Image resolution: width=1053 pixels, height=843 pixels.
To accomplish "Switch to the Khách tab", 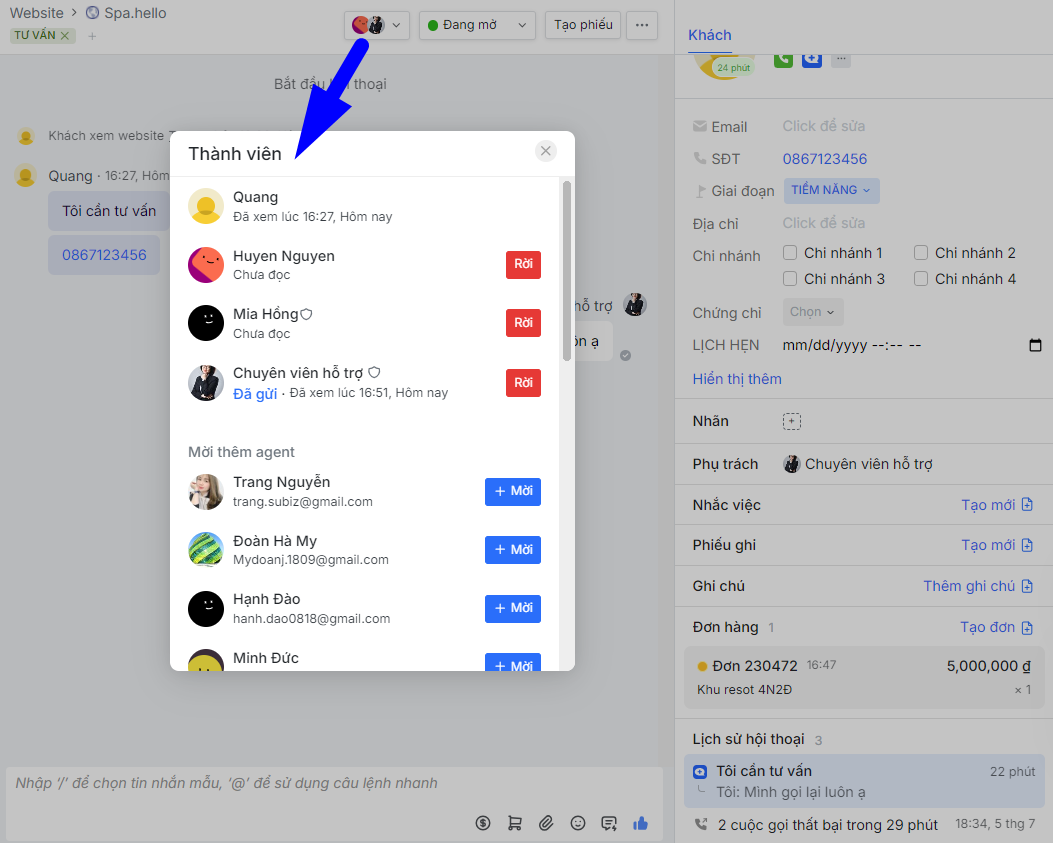I will (x=710, y=35).
